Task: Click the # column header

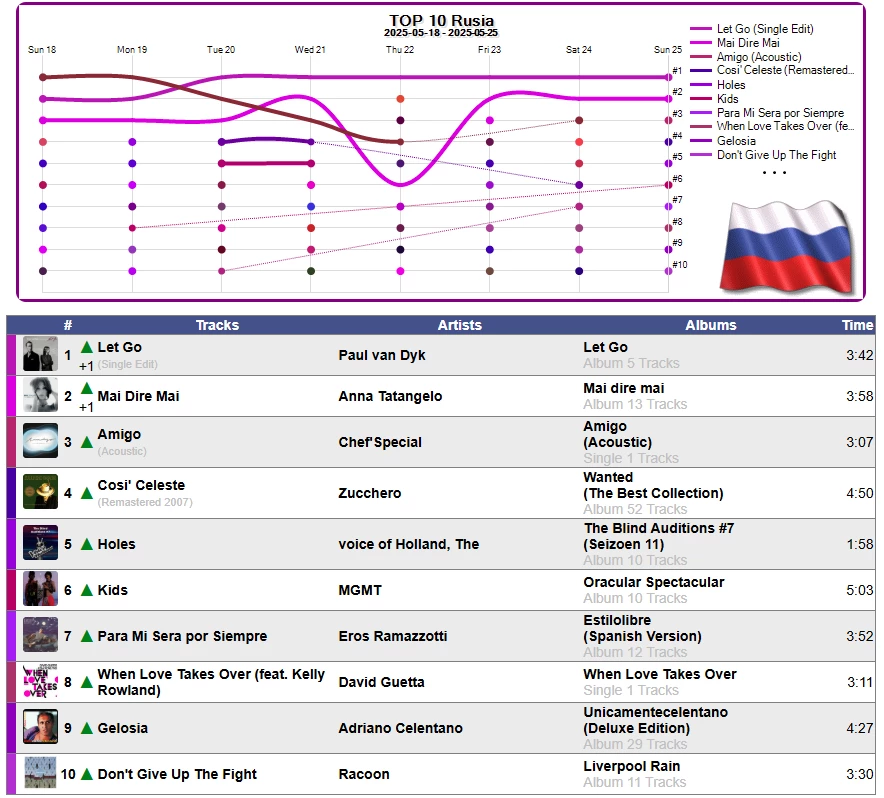Action: [x=68, y=325]
